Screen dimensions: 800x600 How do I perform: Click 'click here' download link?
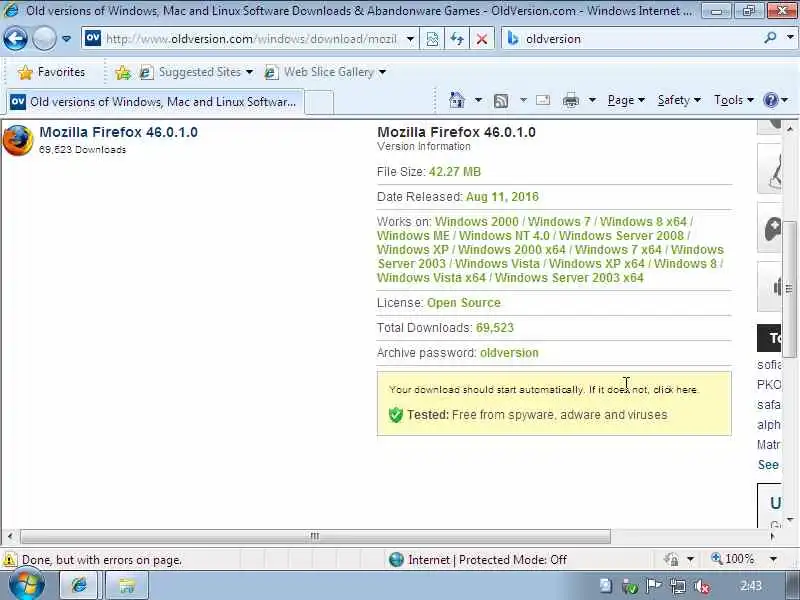[x=675, y=390]
